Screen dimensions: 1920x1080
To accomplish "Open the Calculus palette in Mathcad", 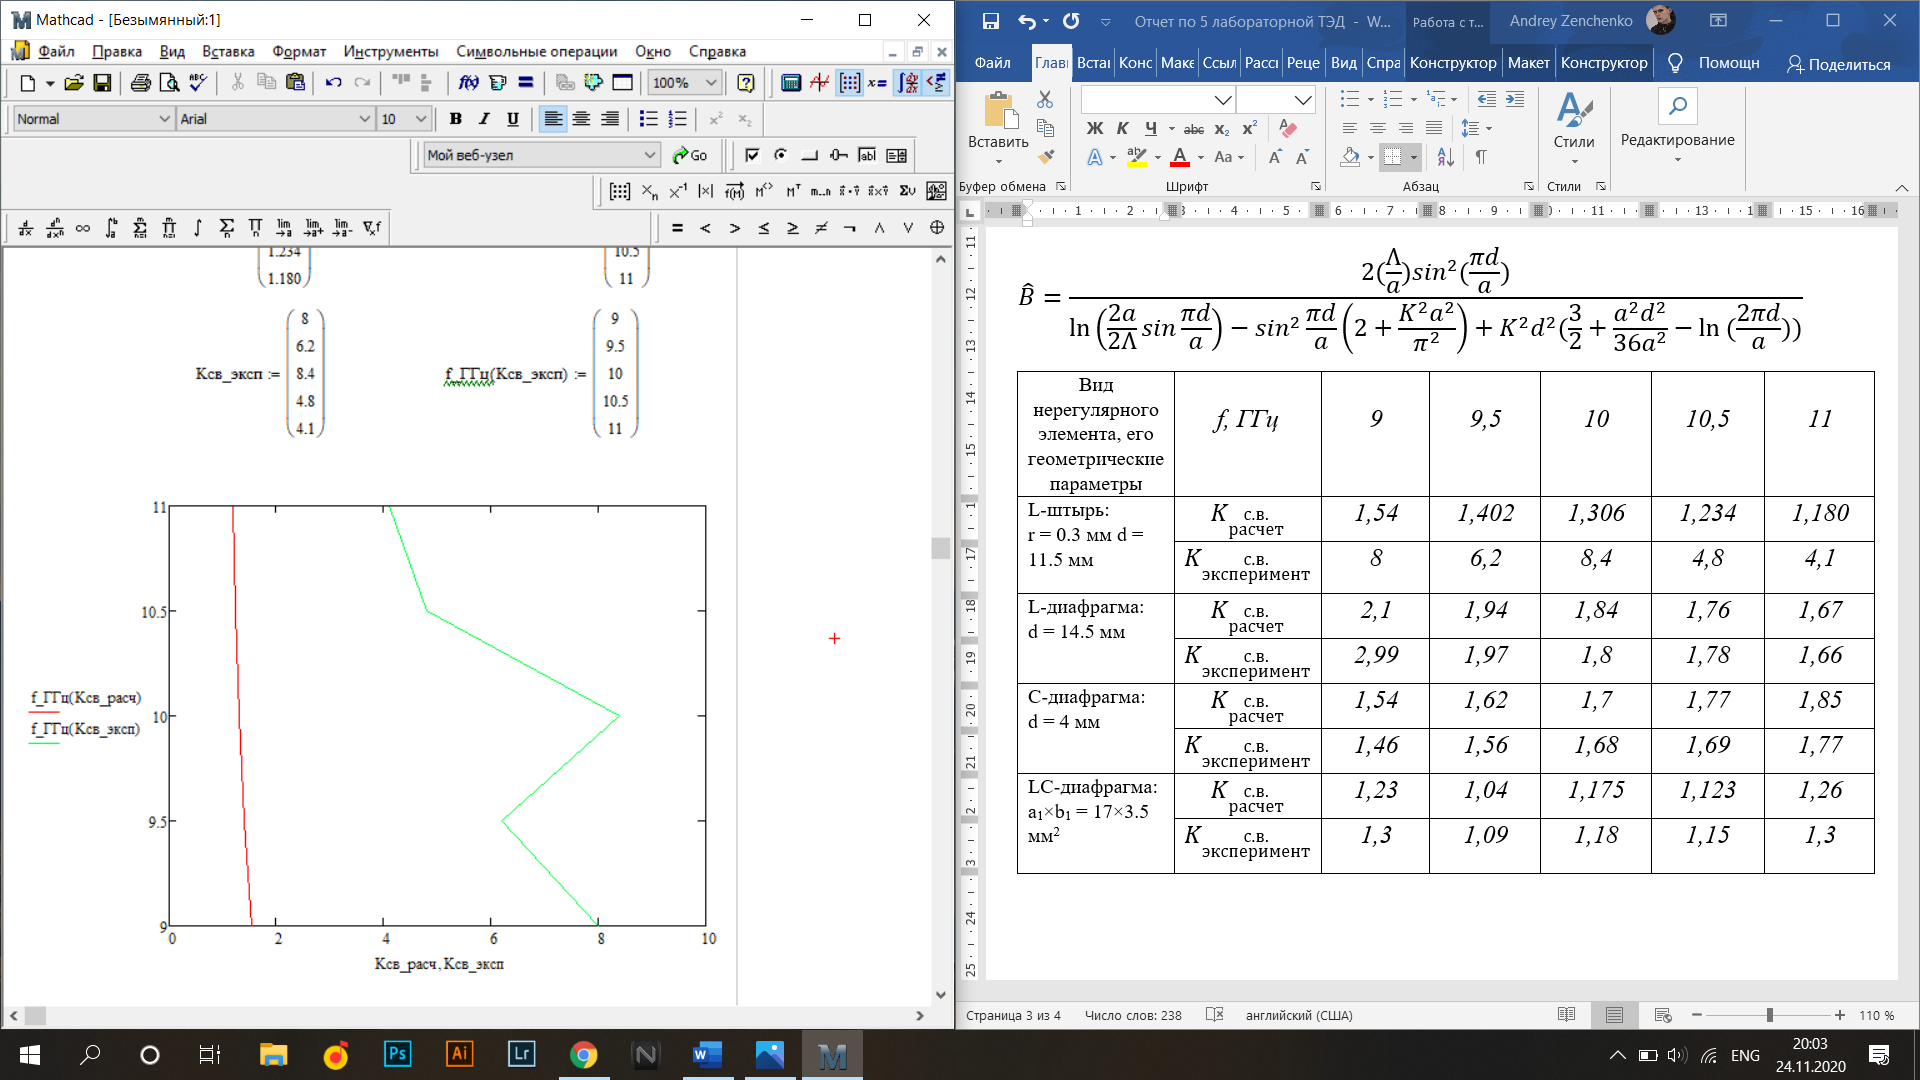I will click(x=907, y=83).
